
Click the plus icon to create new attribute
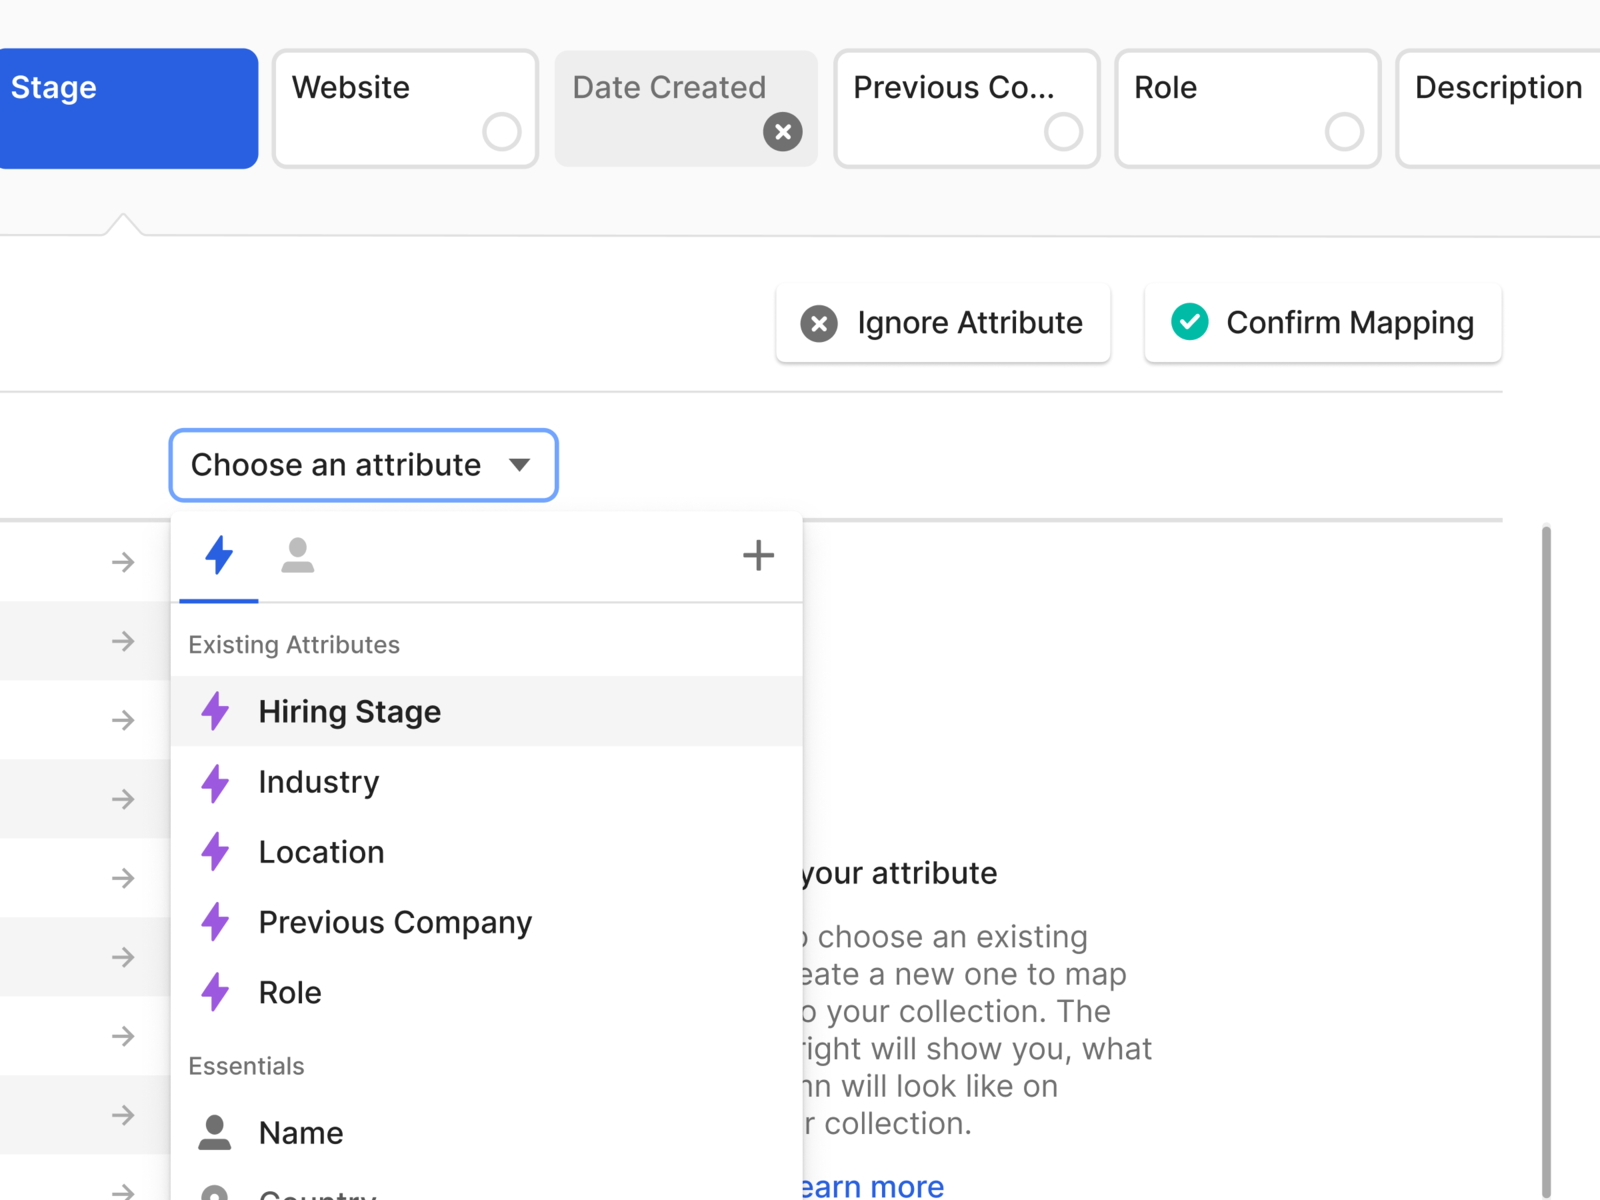(758, 555)
